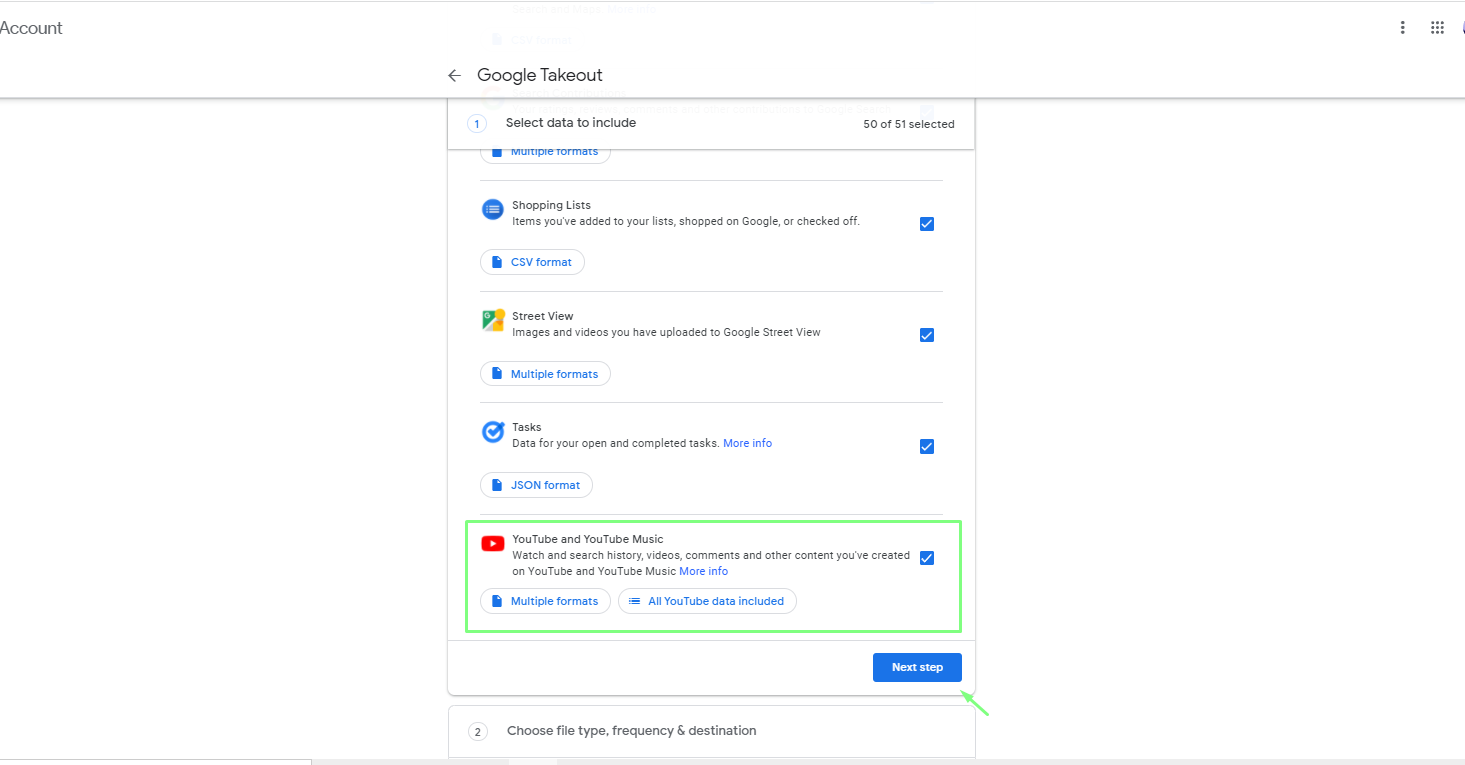Uncheck the Shopping Lists checkbox

pyautogui.click(x=927, y=224)
